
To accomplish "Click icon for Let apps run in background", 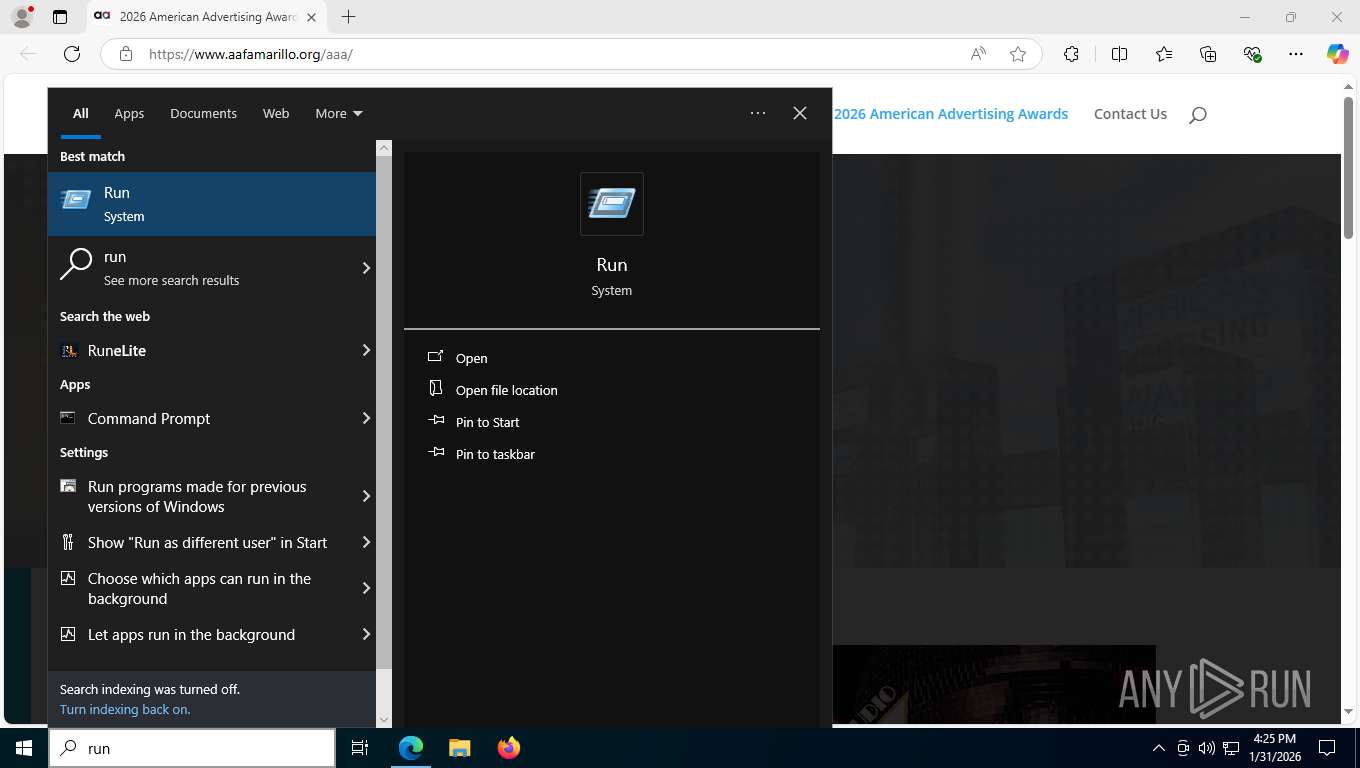I will (x=68, y=634).
